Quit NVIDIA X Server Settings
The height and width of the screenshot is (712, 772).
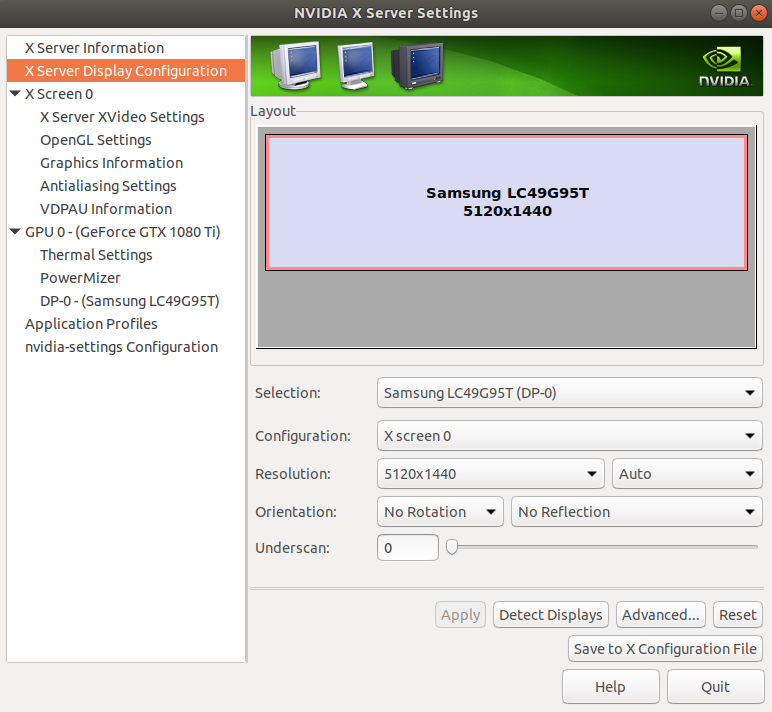click(x=715, y=686)
